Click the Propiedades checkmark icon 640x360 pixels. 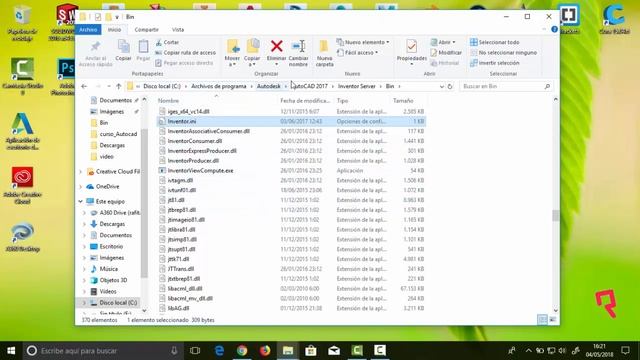[411, 47]
